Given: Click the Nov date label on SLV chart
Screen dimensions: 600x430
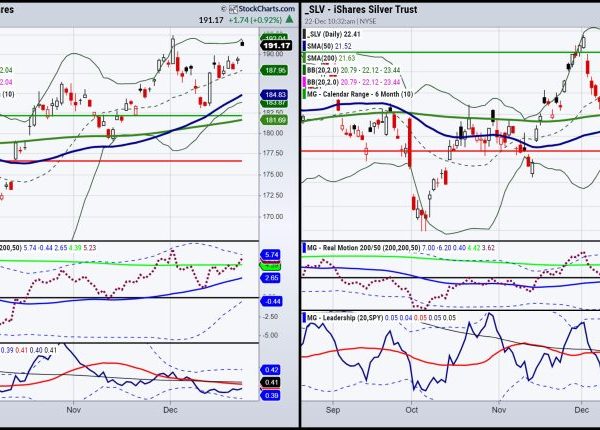Looking at the screenshot, I should [x=499, y=410].
